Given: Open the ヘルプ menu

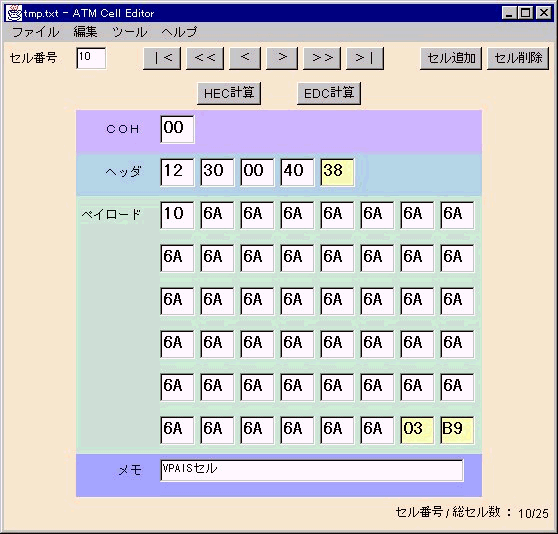Looking at the screenshot, I should (x=179, y=32).
